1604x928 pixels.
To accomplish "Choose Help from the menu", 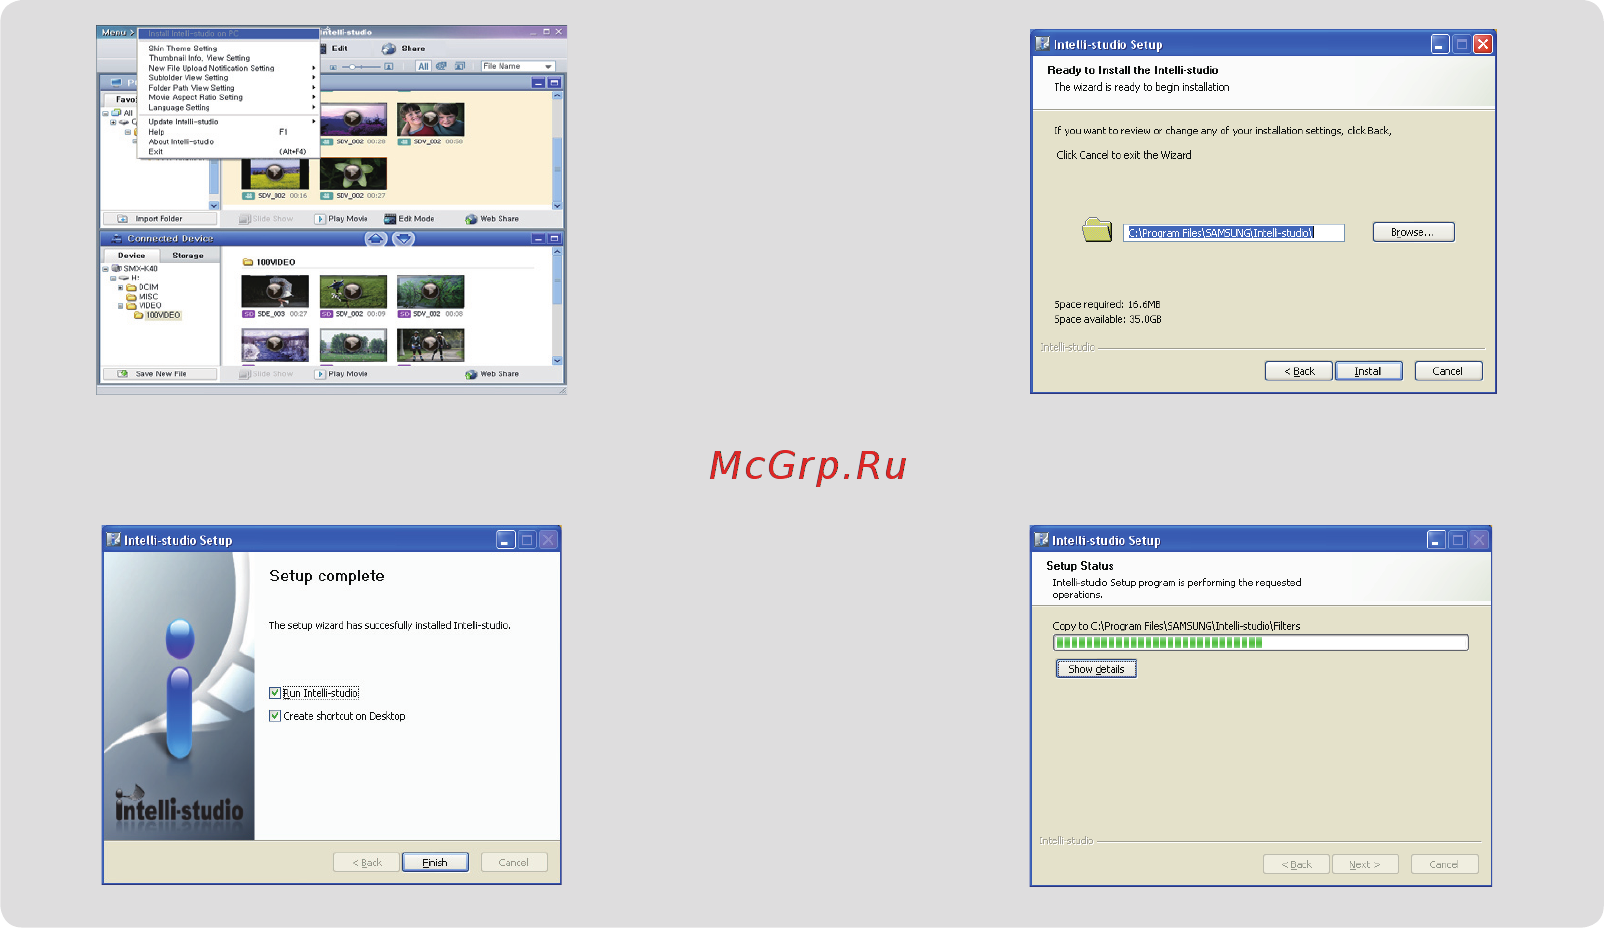I will (229, 131).
